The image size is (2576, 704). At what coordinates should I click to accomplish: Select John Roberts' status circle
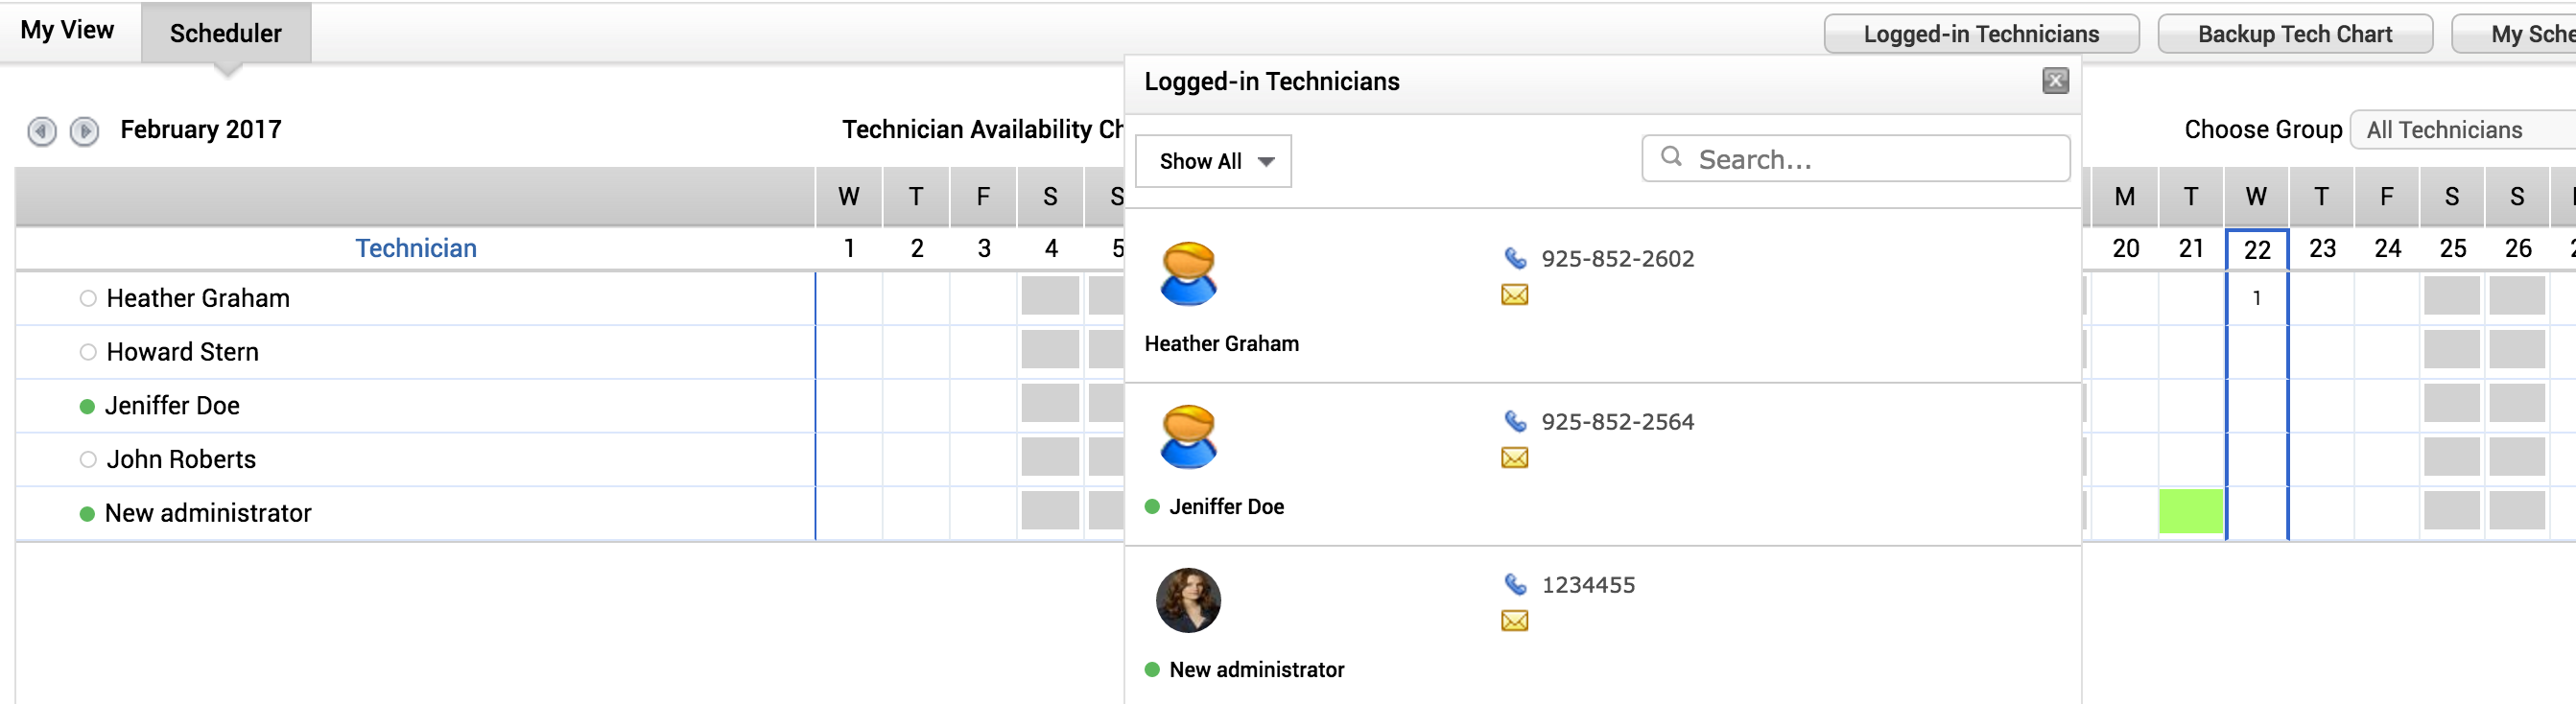(88, 460)
